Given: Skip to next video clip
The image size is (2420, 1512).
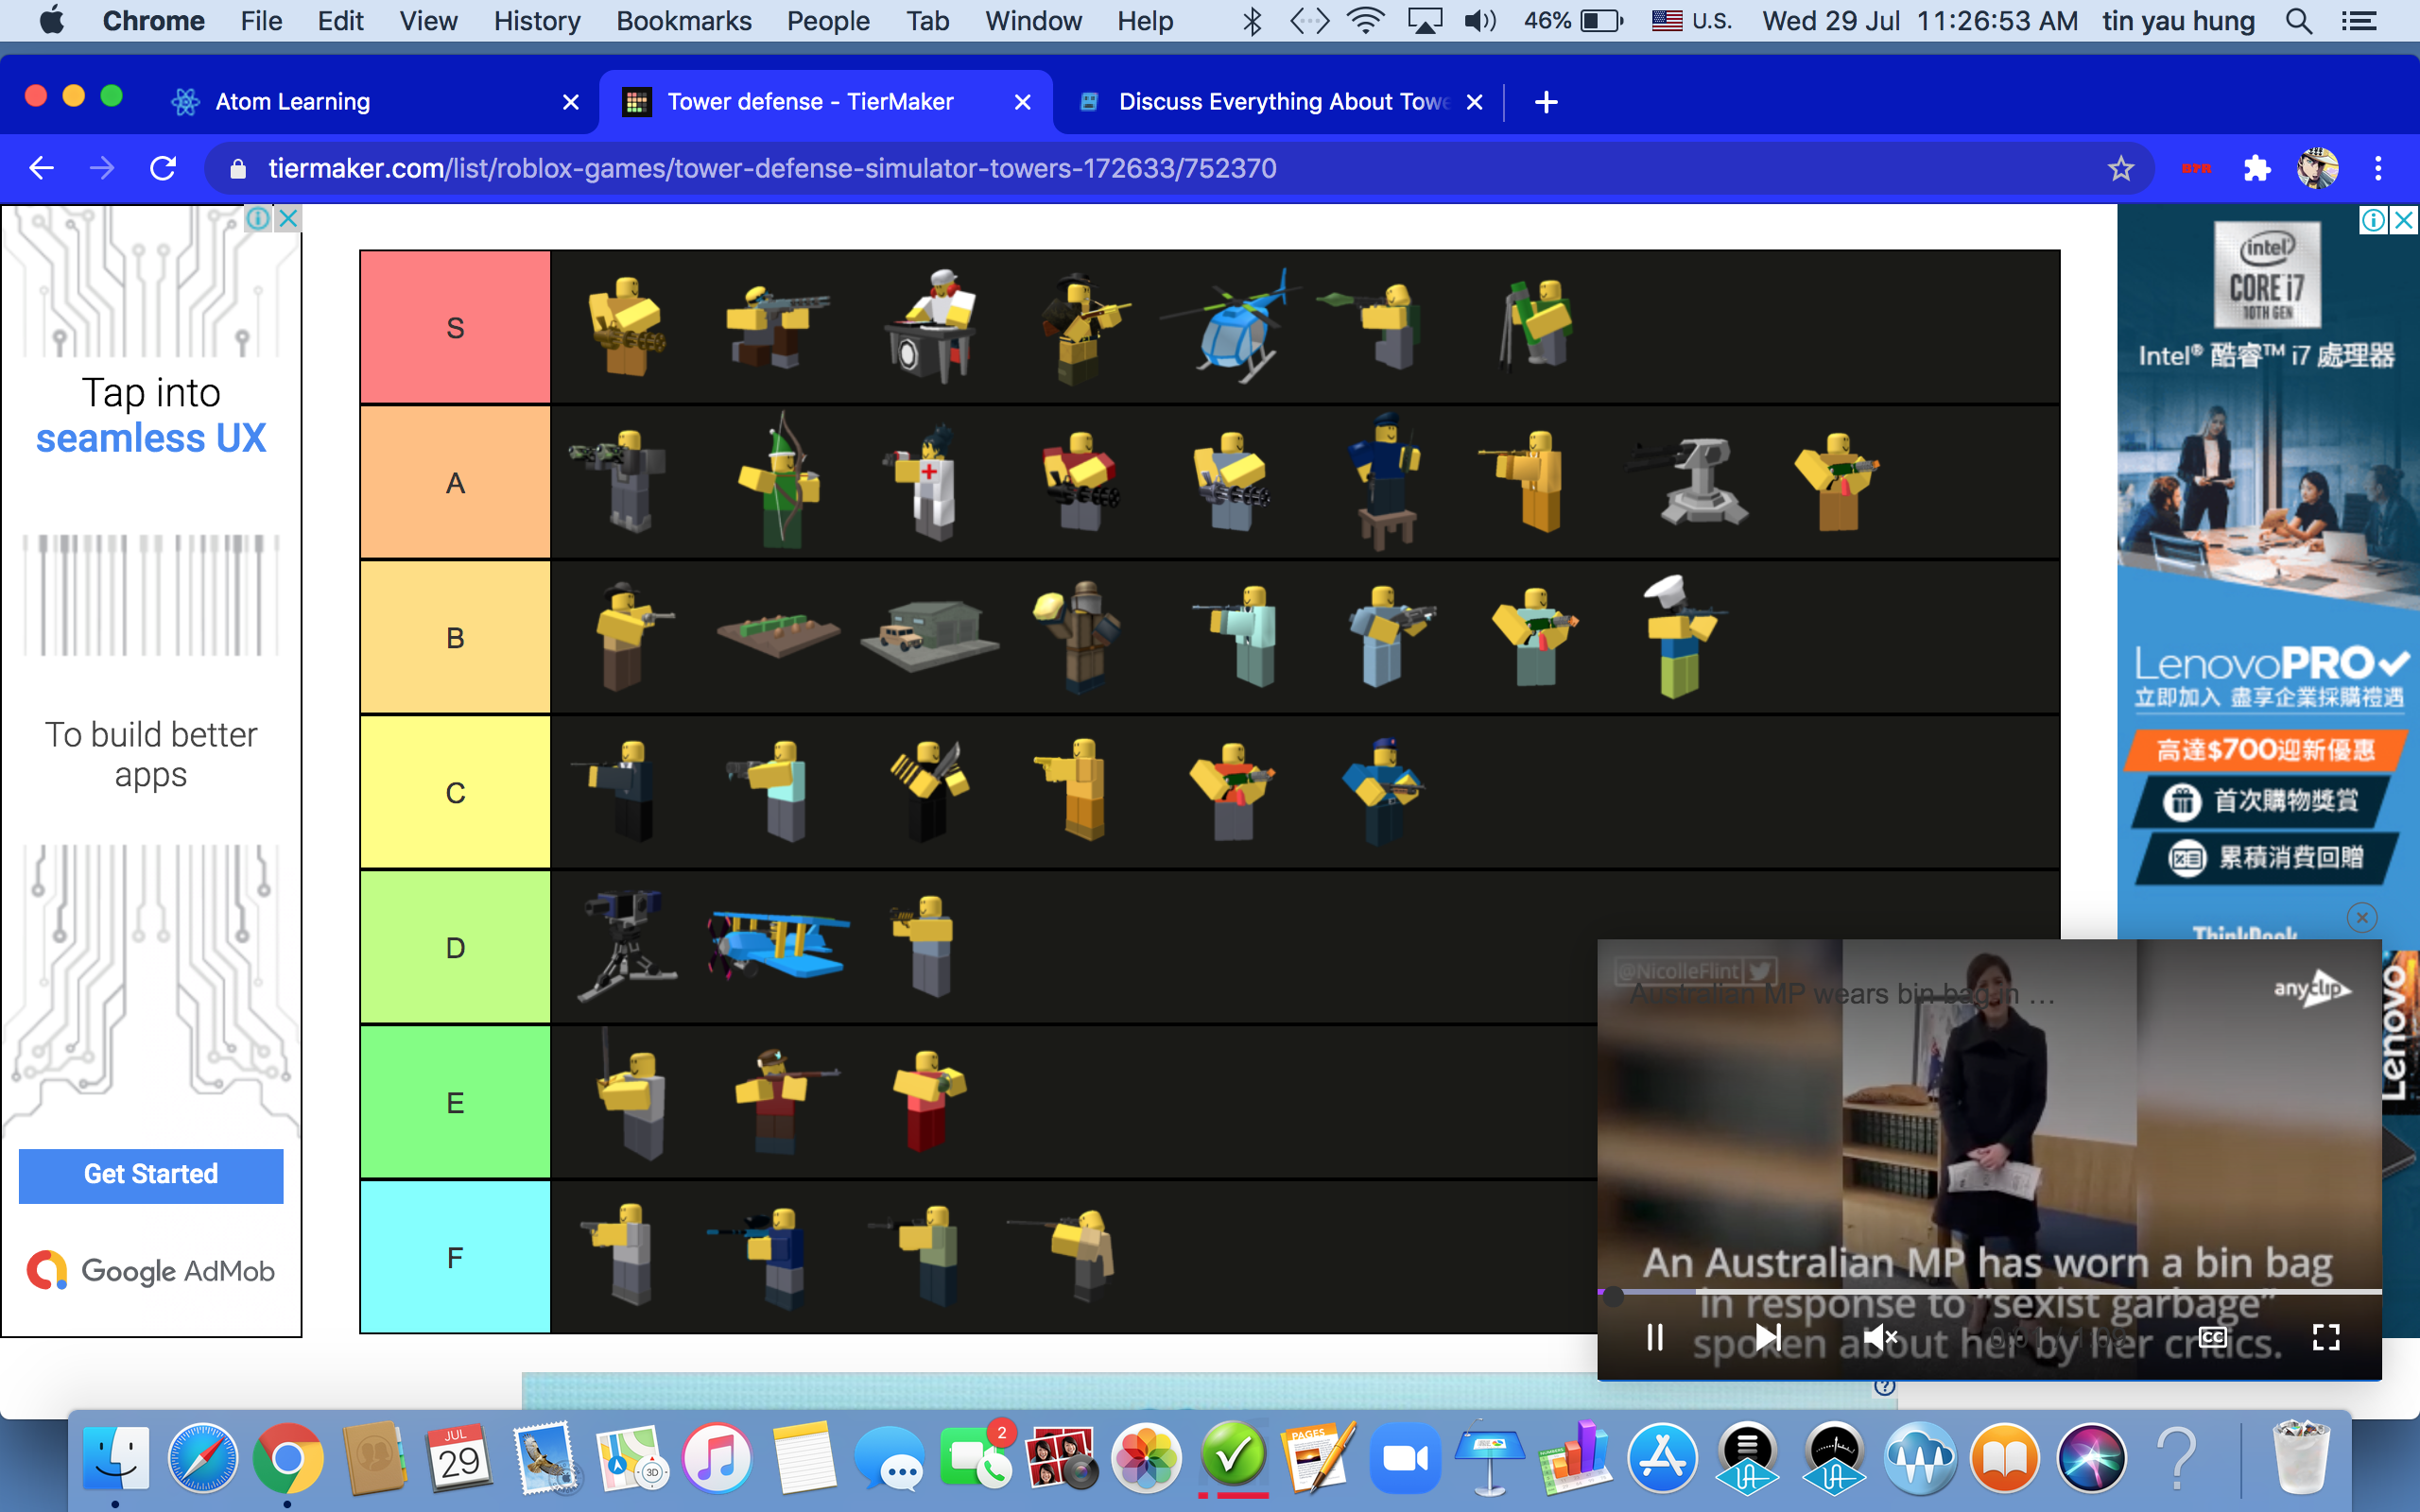Looking at the screenshot, I should click(x=1768, y=1337).
